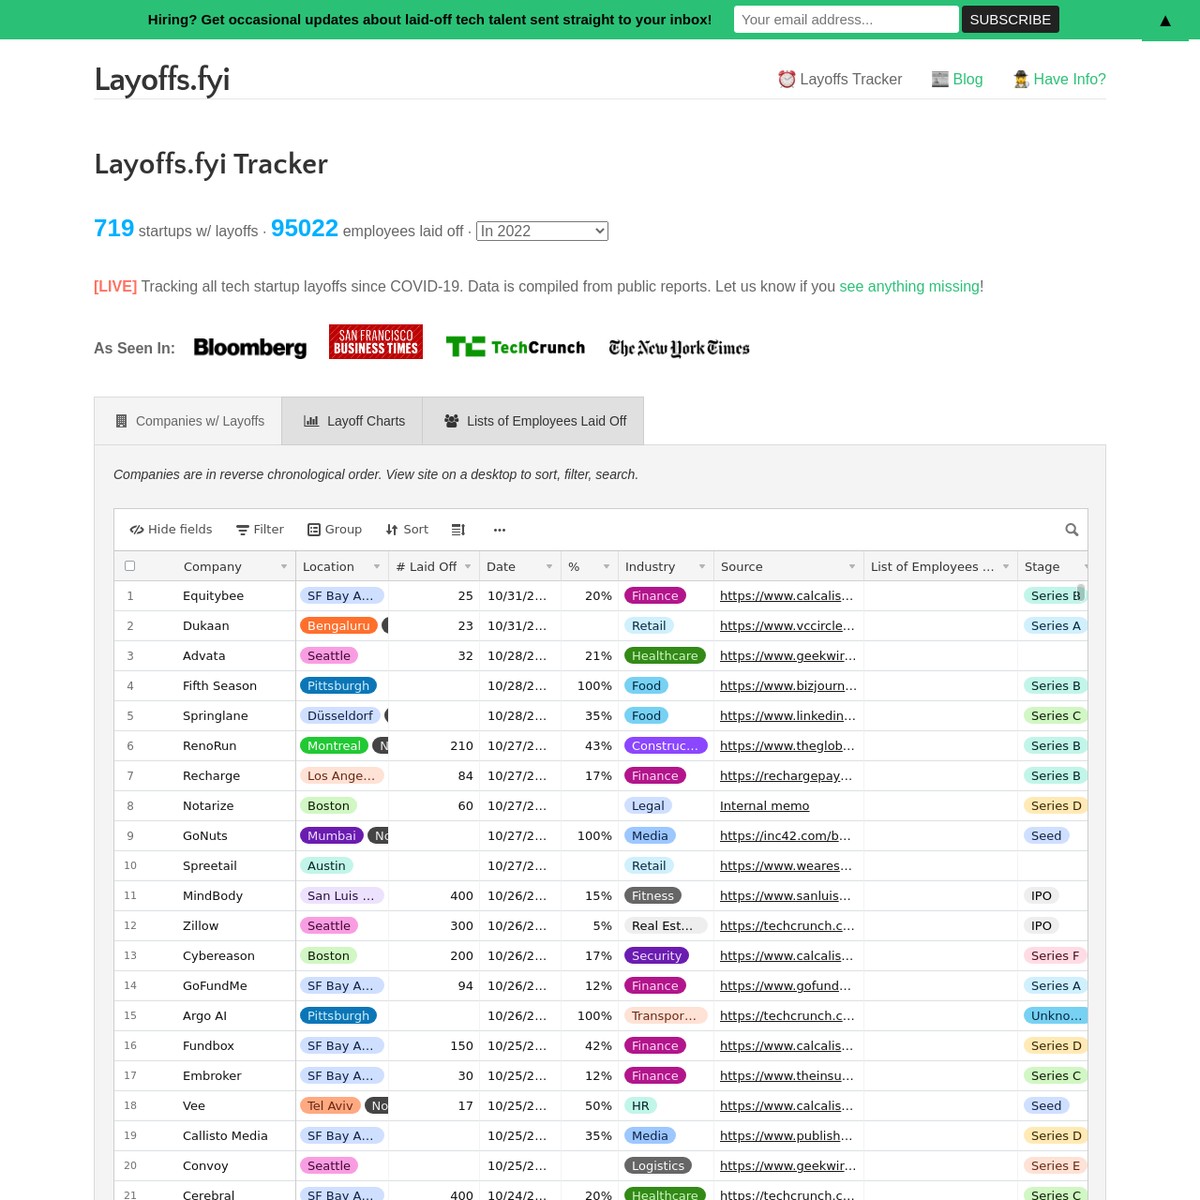Click the Series F stage tag for Cybereason
The height and width of the screenshot is (1200, 1200).
click(1055, 956)
